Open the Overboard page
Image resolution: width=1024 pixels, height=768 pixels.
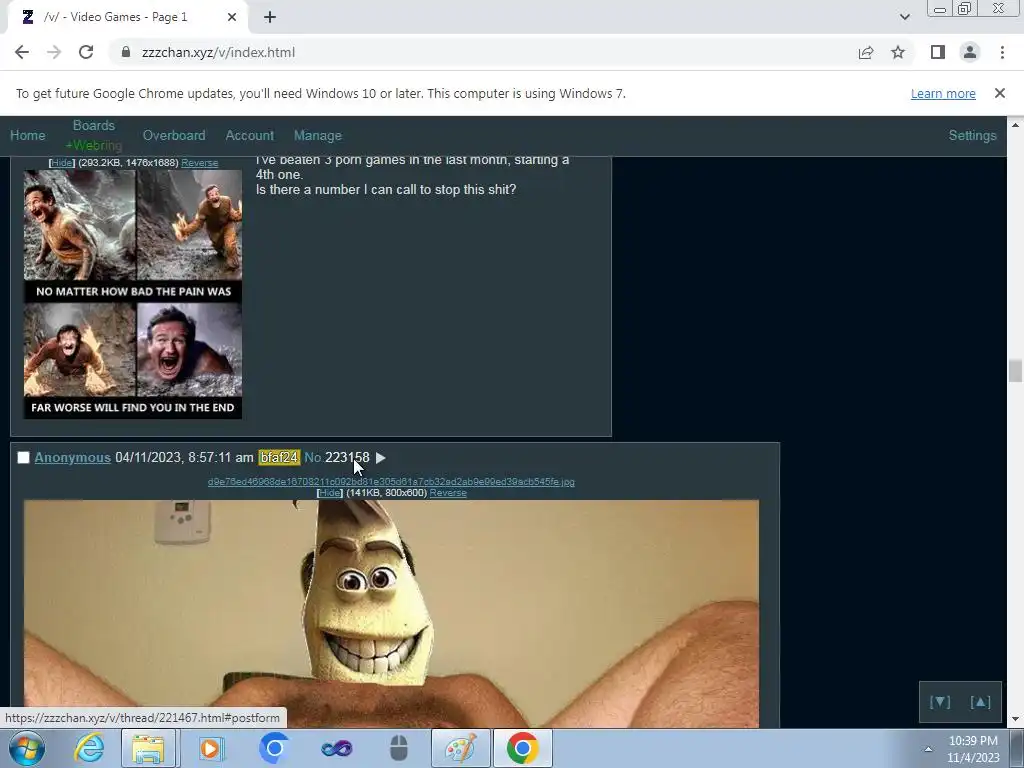[174, 135]
